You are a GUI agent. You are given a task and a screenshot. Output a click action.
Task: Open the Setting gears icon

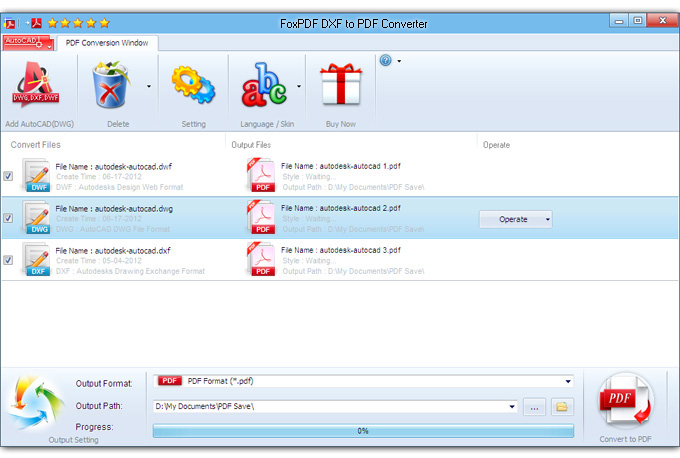pyautogui.click(x=193, y=85)
